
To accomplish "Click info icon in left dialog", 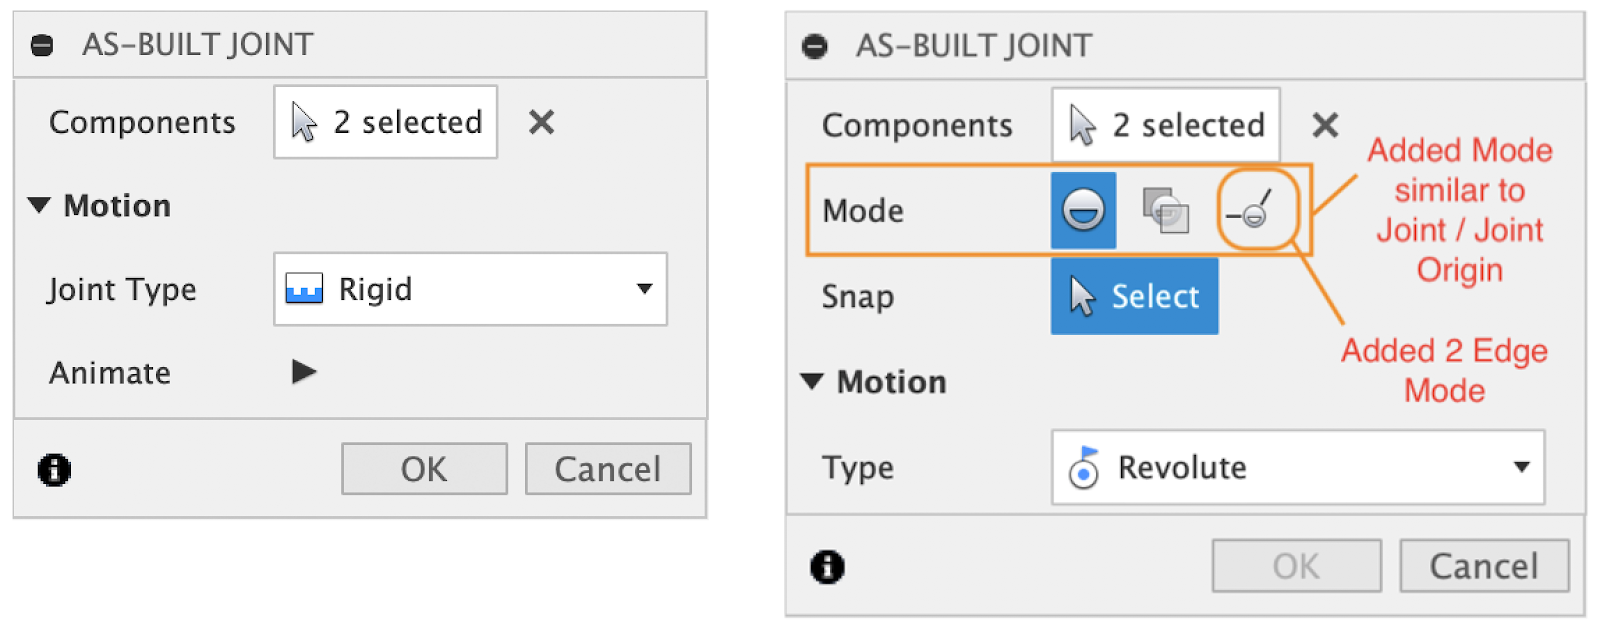I will [54, 469].
